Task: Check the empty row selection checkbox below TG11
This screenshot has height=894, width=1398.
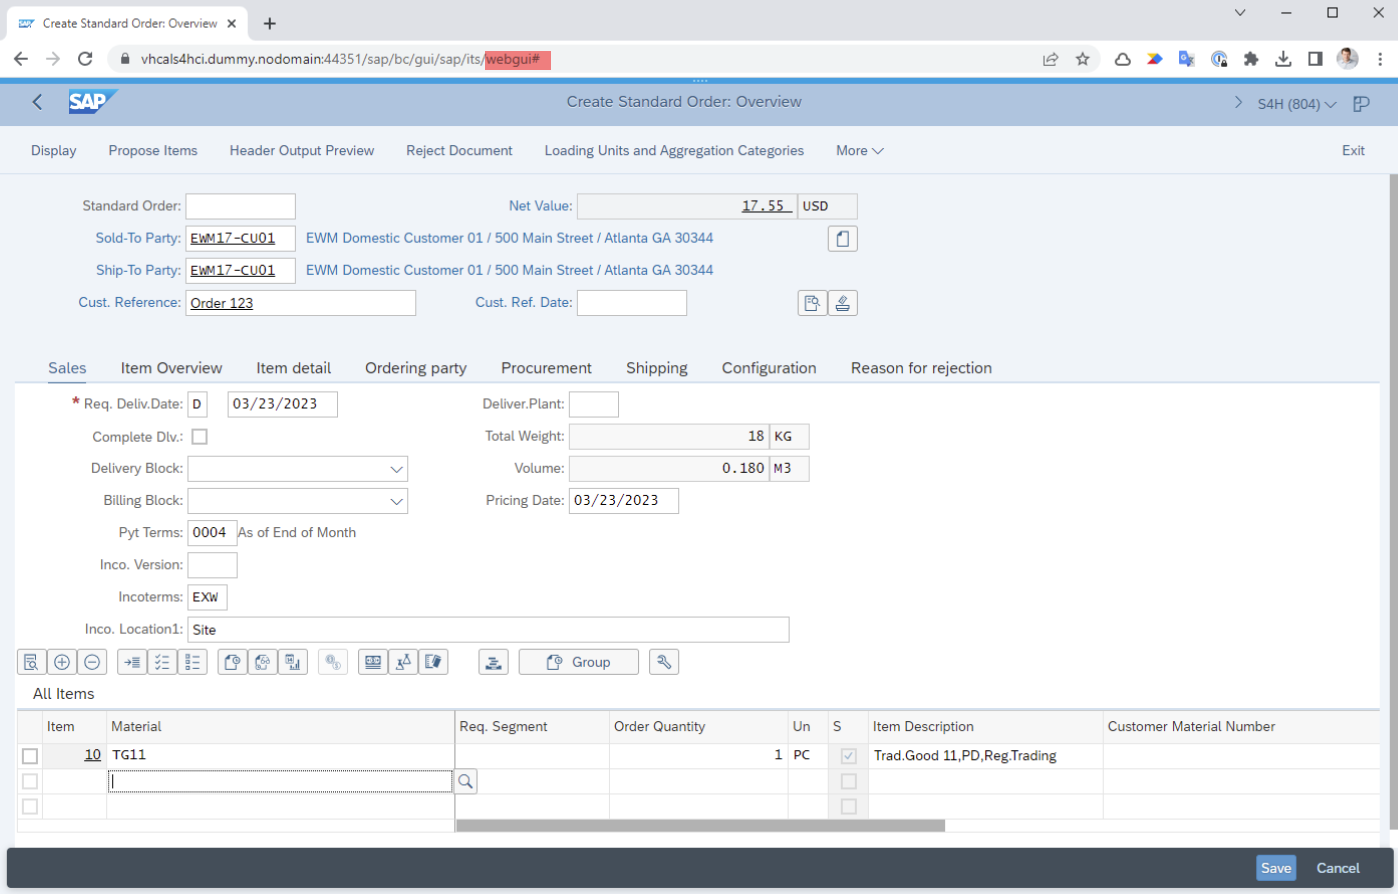Action: click(30, 781)
